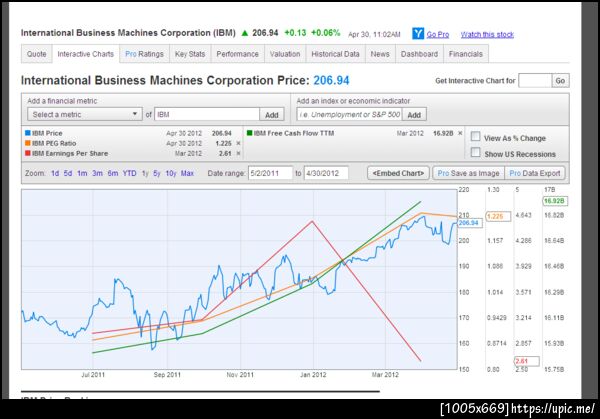The width and height of the screenshot is (600, 419).
Task: Click the red Earnings Per Share color square
Action: [x=28, y=153]
